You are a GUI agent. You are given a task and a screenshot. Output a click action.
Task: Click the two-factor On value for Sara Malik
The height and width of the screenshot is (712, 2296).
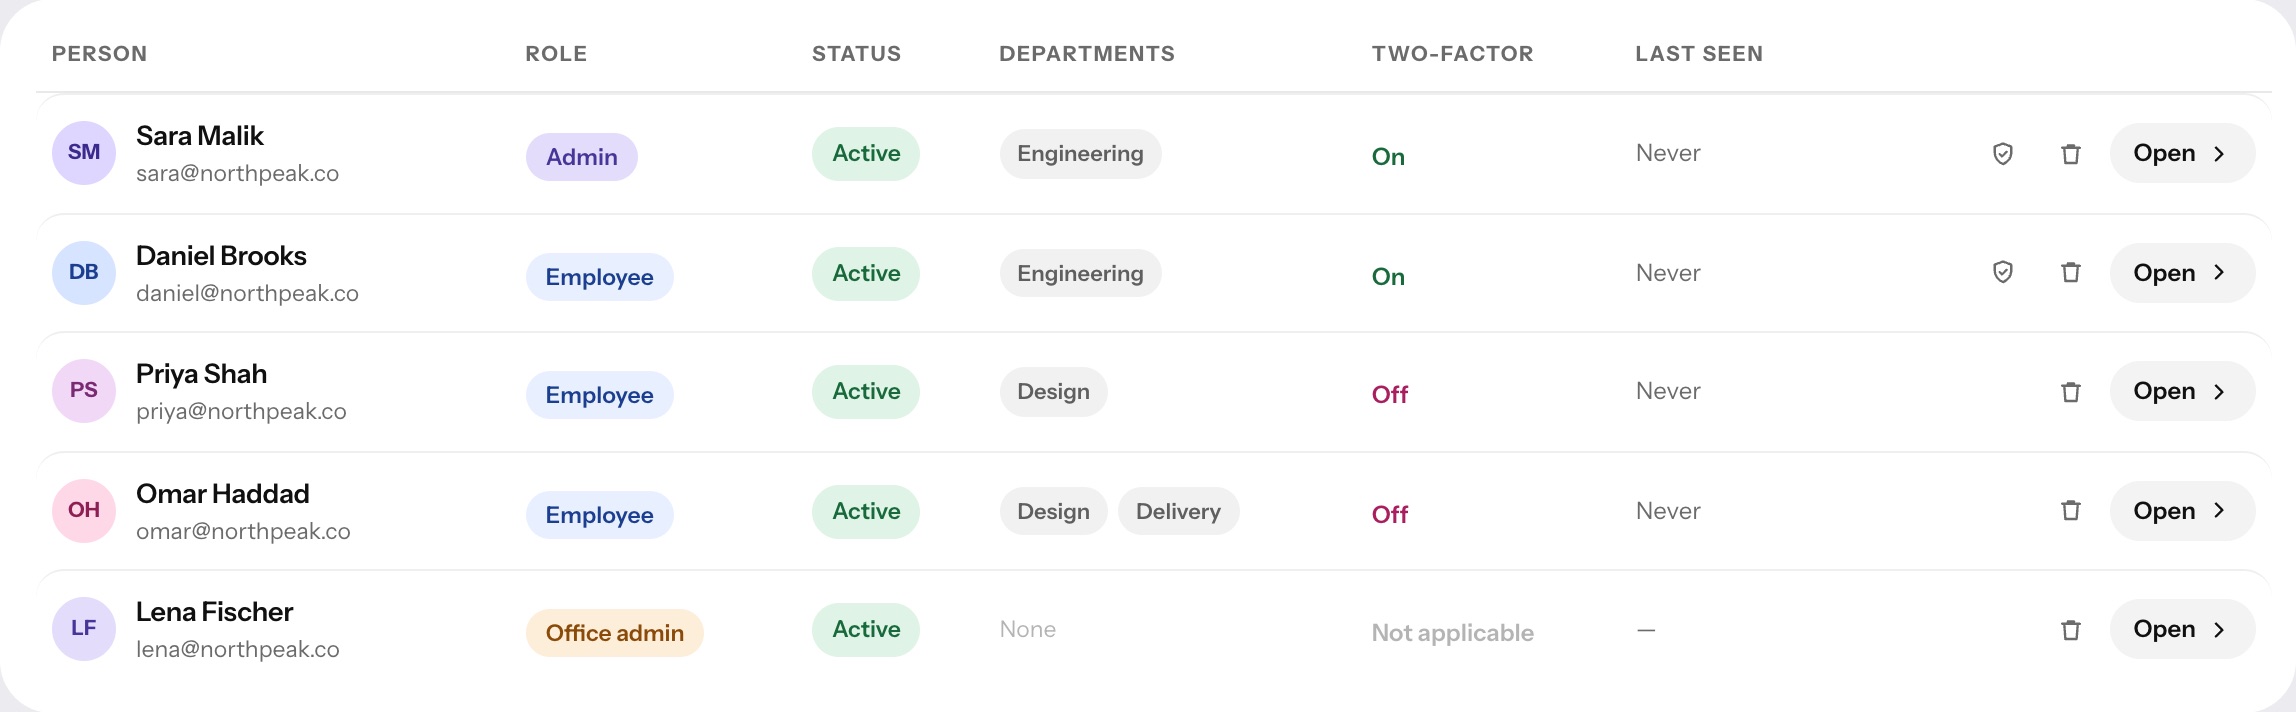pyautogui.click(x=1388, y=157)
